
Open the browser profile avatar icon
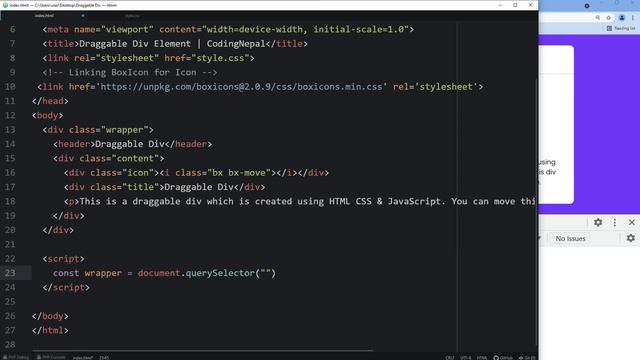(622, 18)
